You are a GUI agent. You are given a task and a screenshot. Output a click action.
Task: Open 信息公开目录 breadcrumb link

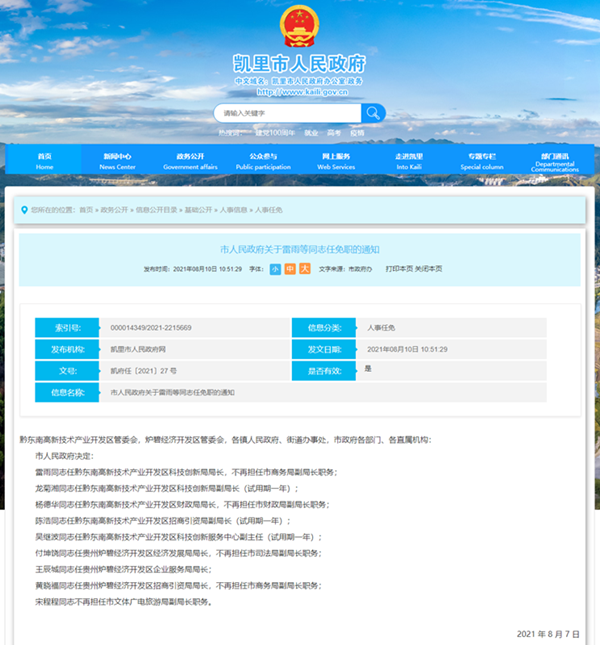point(155,210)
